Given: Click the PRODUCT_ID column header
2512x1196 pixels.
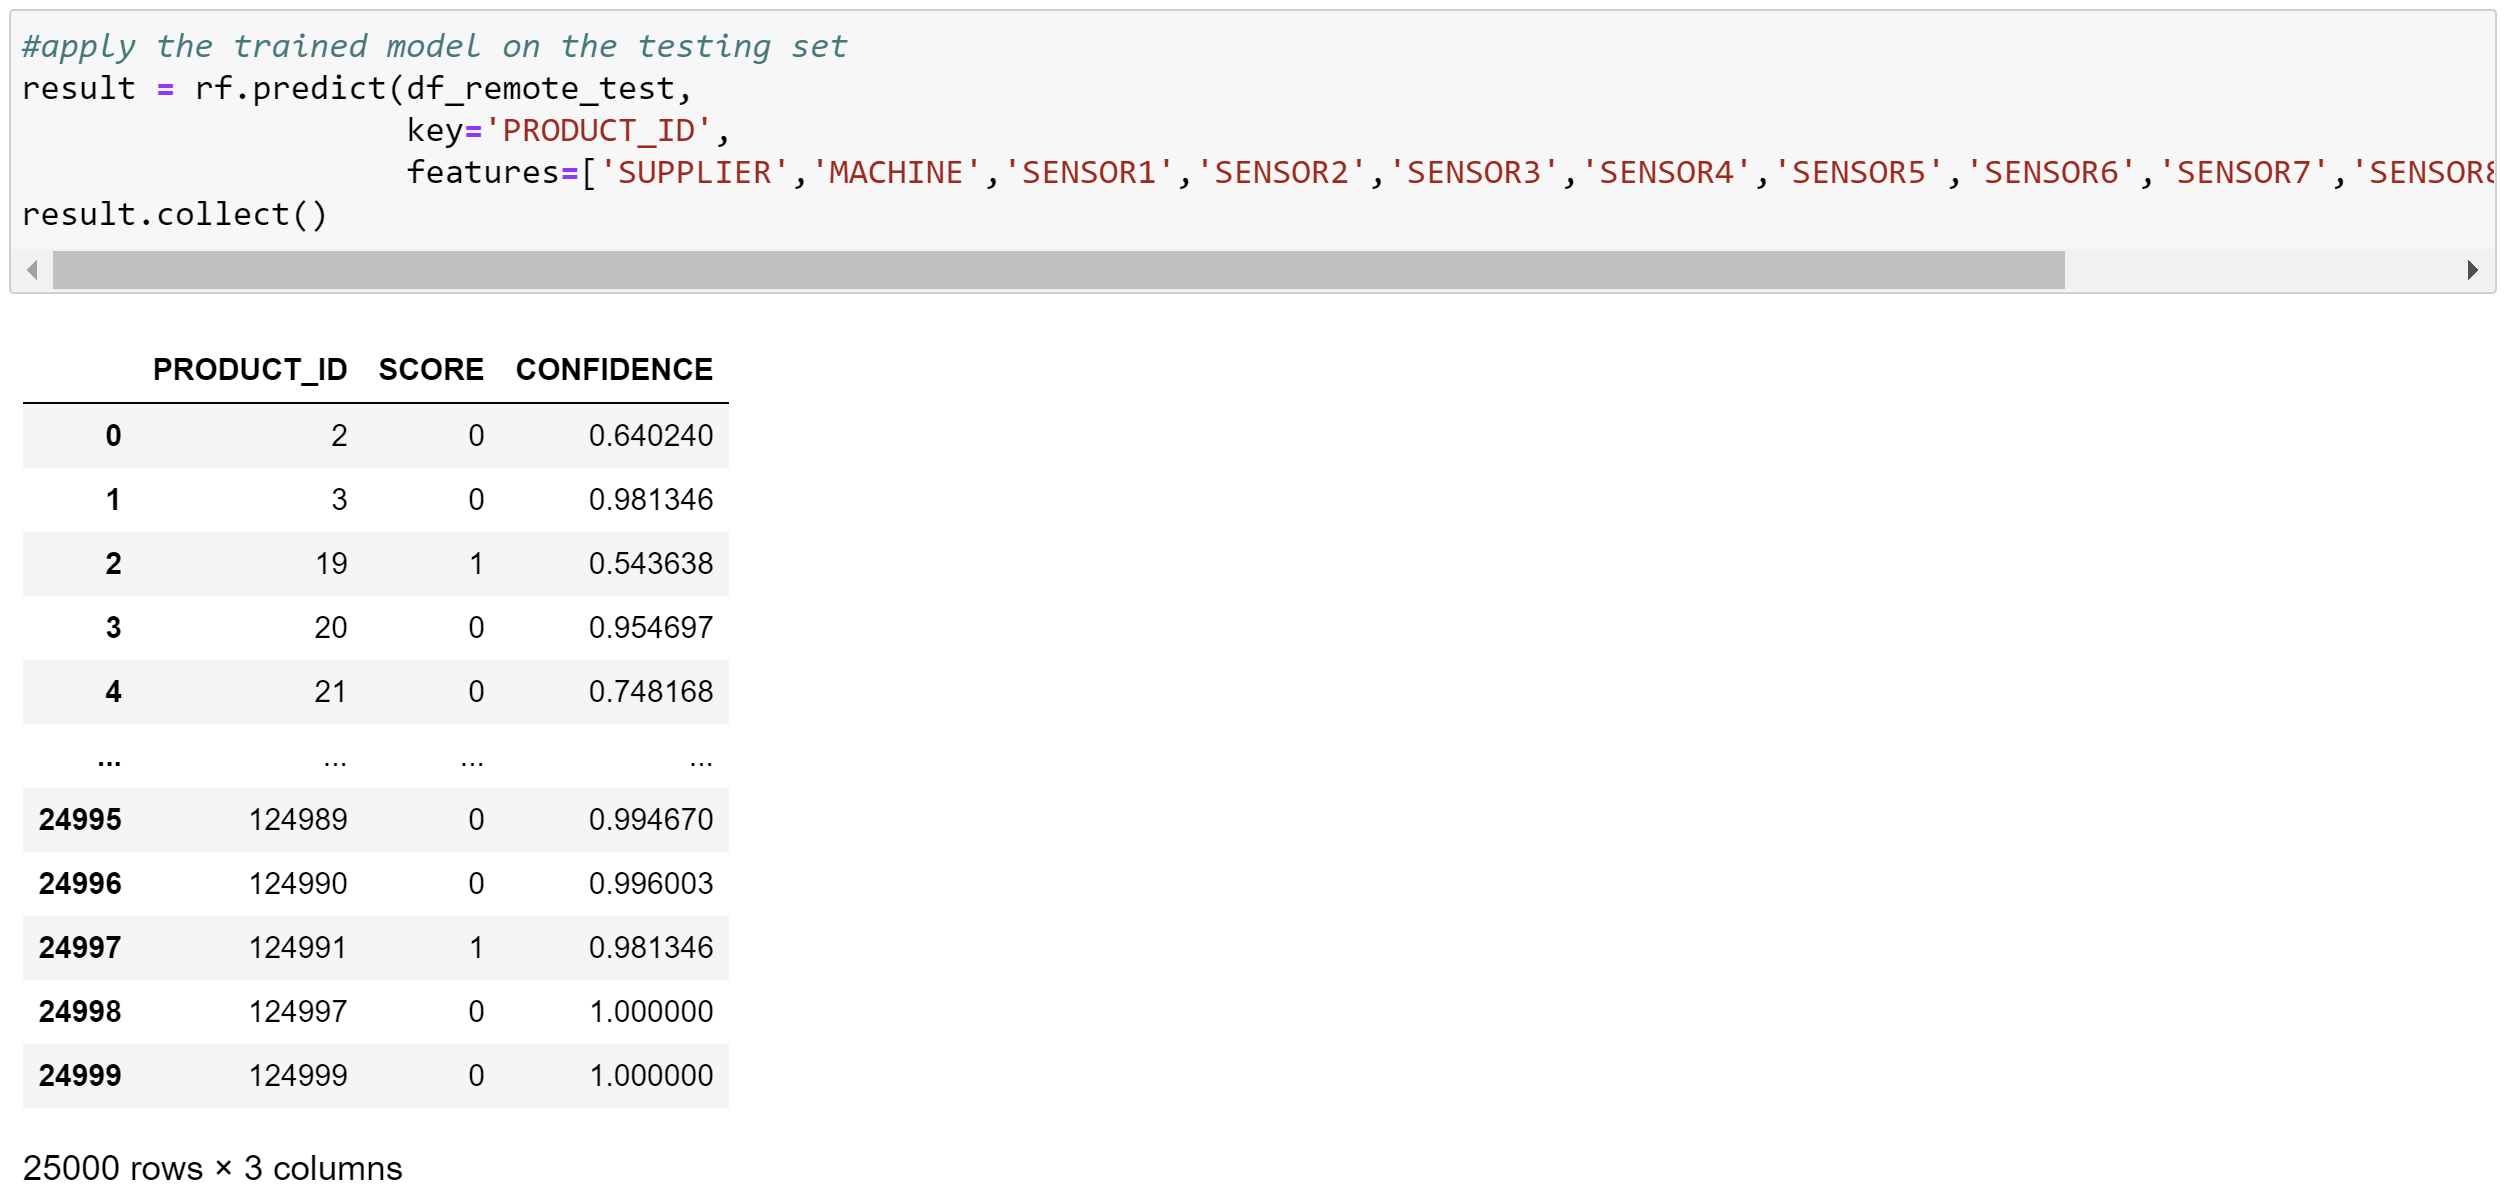Looking at the screenshot, I should (x=249, y=370).
